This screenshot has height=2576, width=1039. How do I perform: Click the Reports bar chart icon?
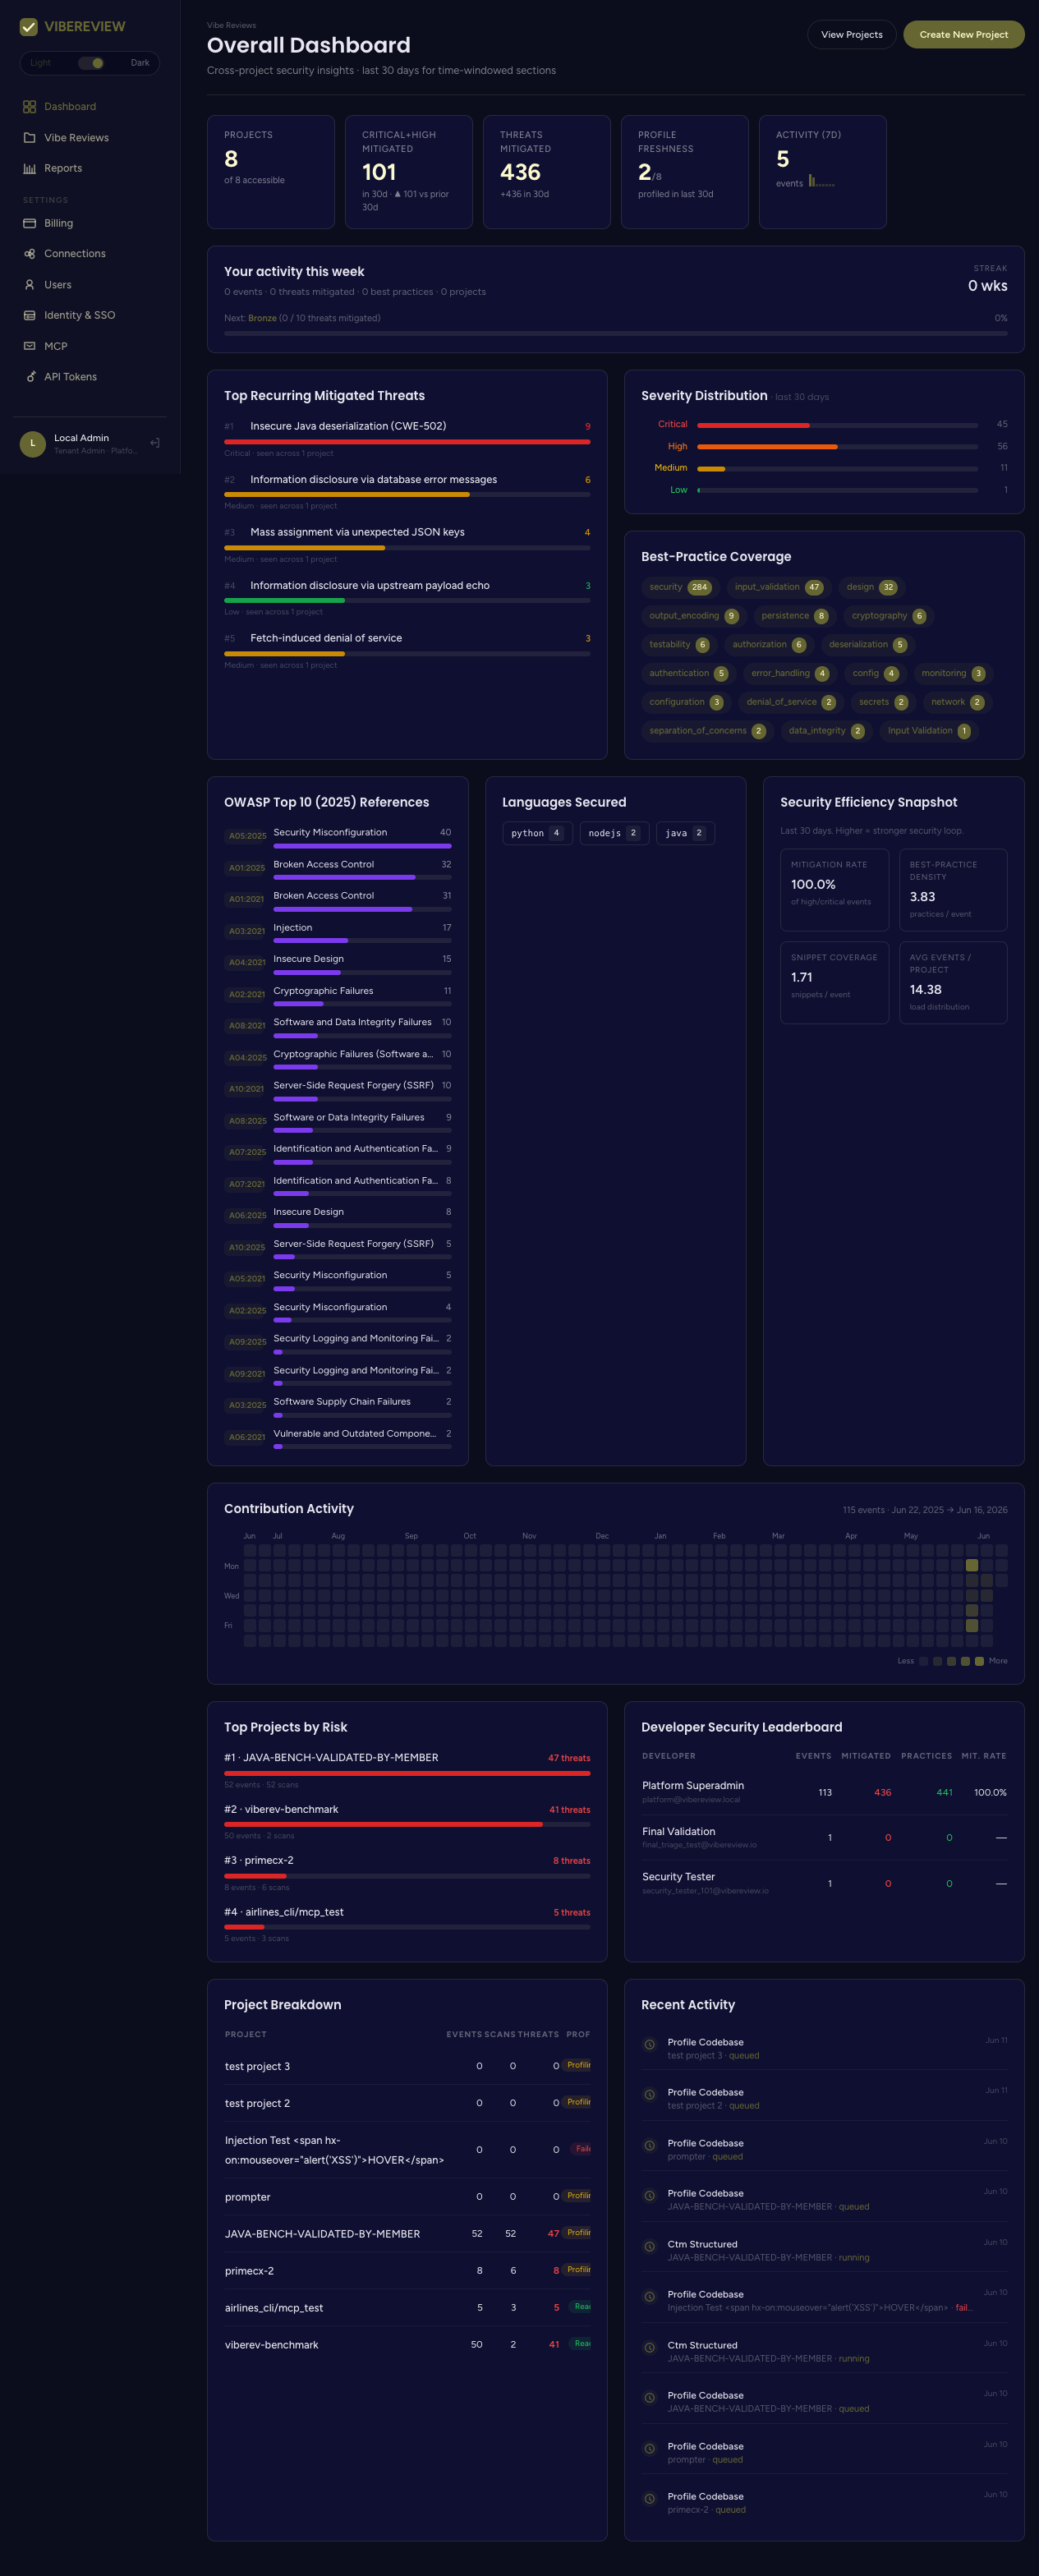[29, 168]
